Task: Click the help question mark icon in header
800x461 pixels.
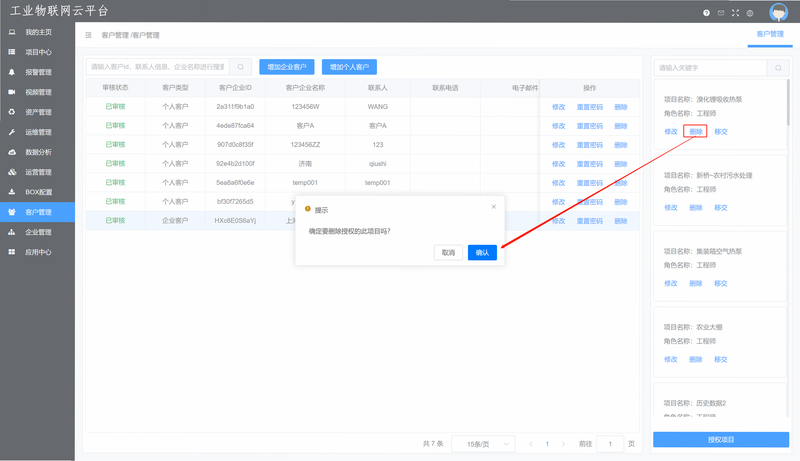Action: point(706,13)
